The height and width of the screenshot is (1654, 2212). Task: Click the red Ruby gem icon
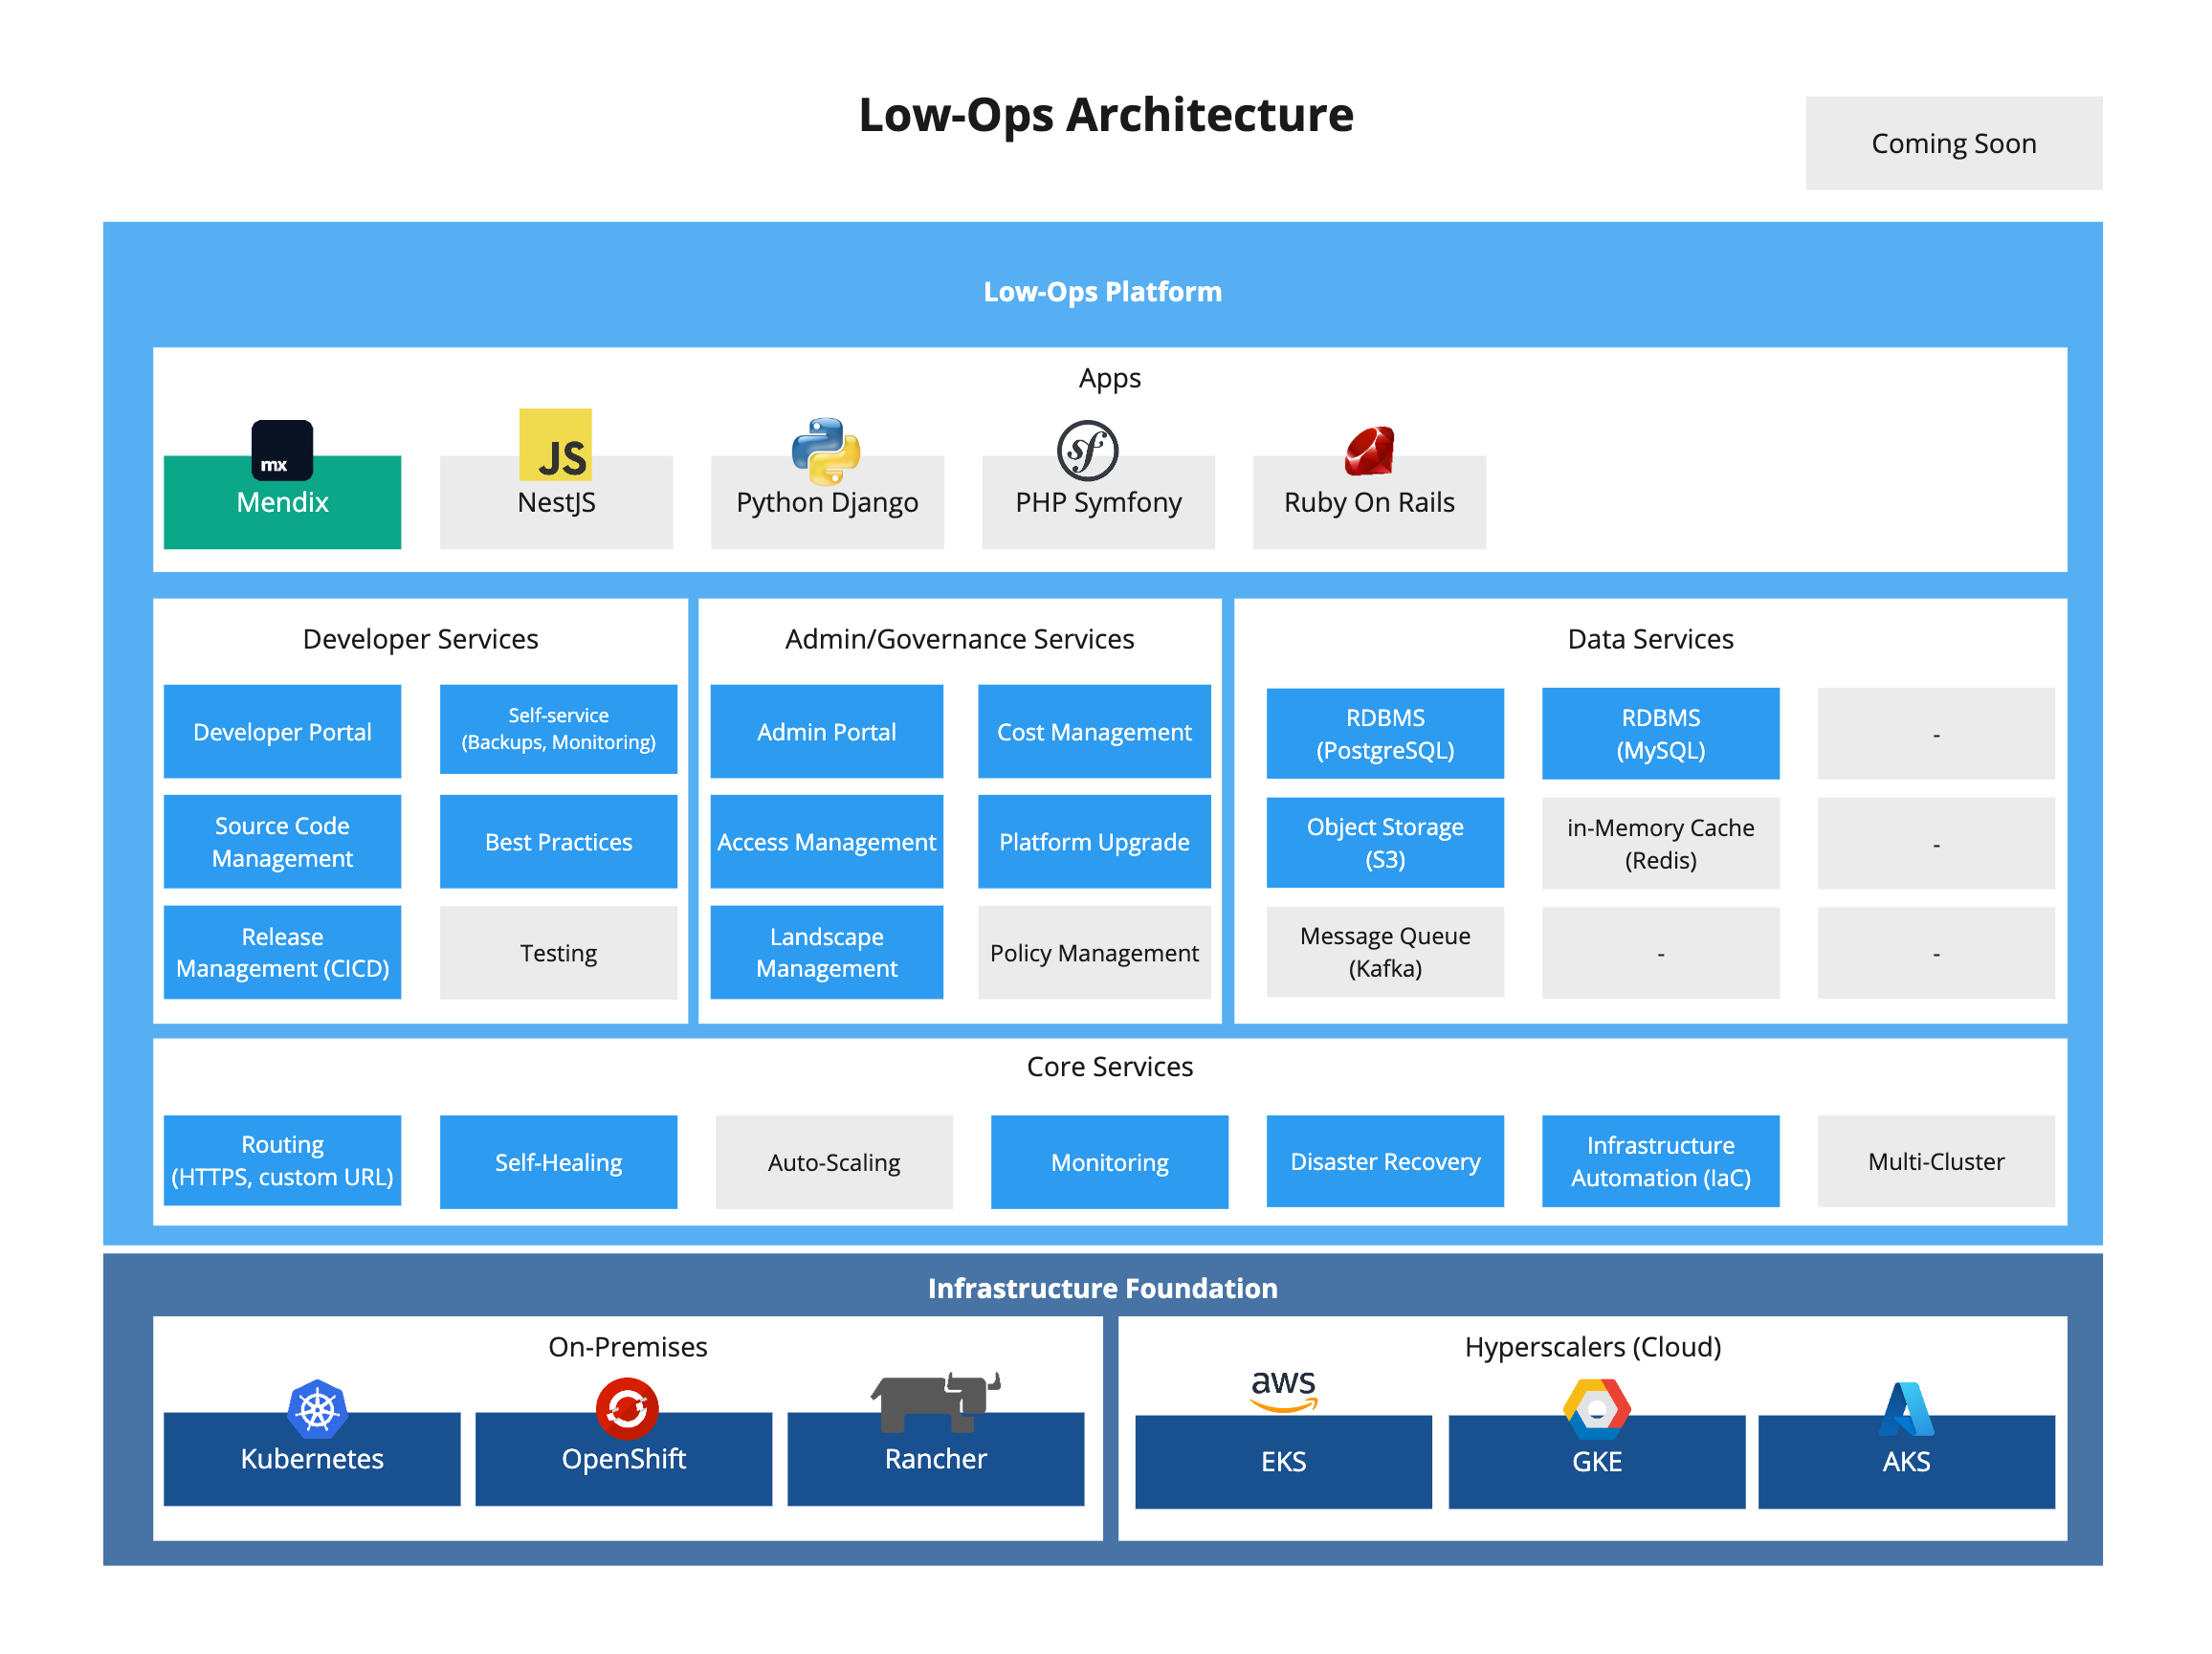(x=1369, y=451)
